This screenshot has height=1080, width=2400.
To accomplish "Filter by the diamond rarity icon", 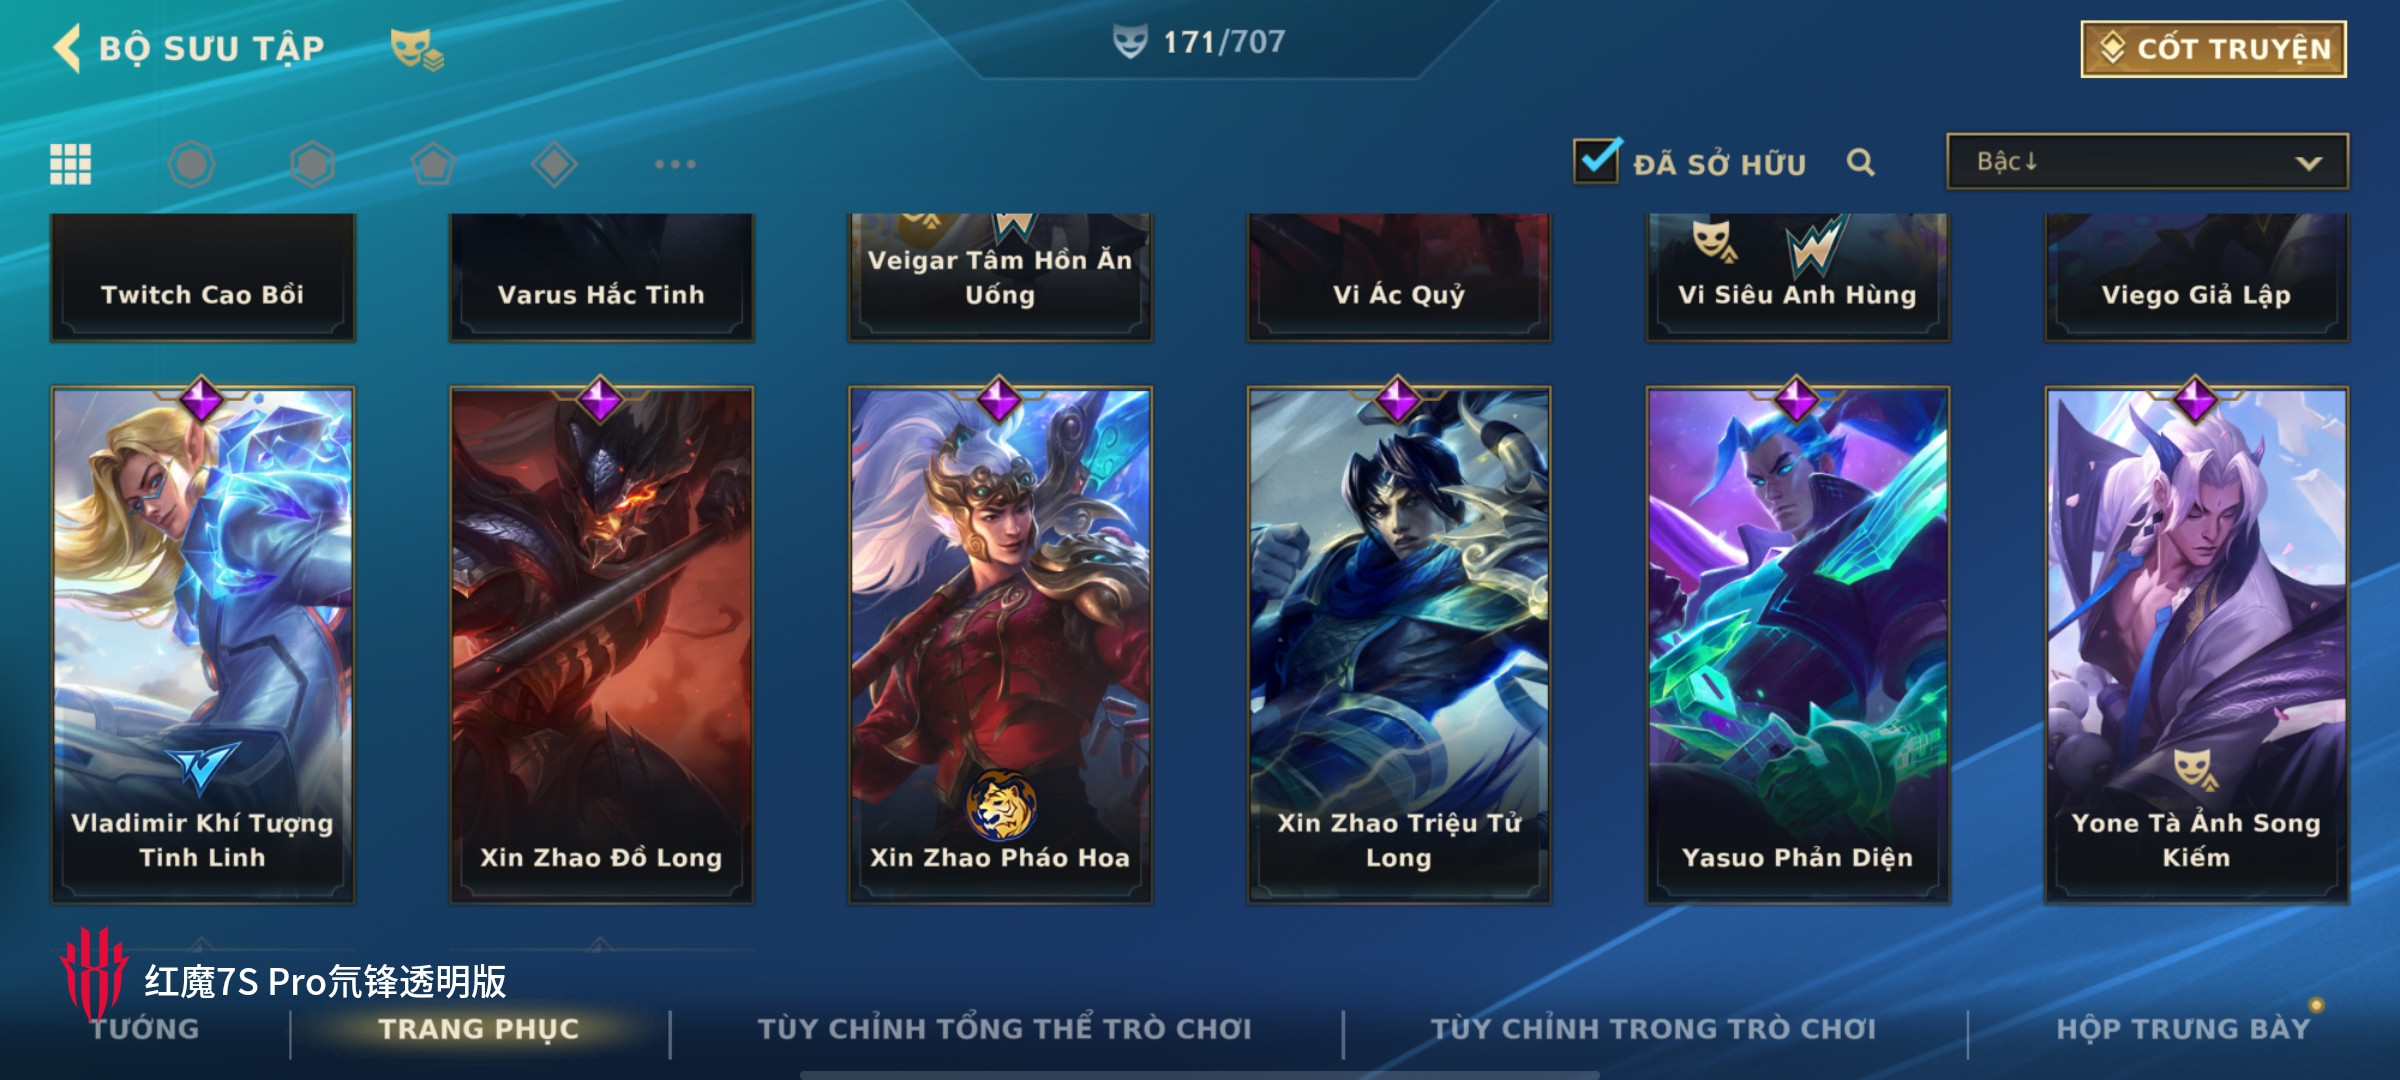I will click(x=554, y=164).
